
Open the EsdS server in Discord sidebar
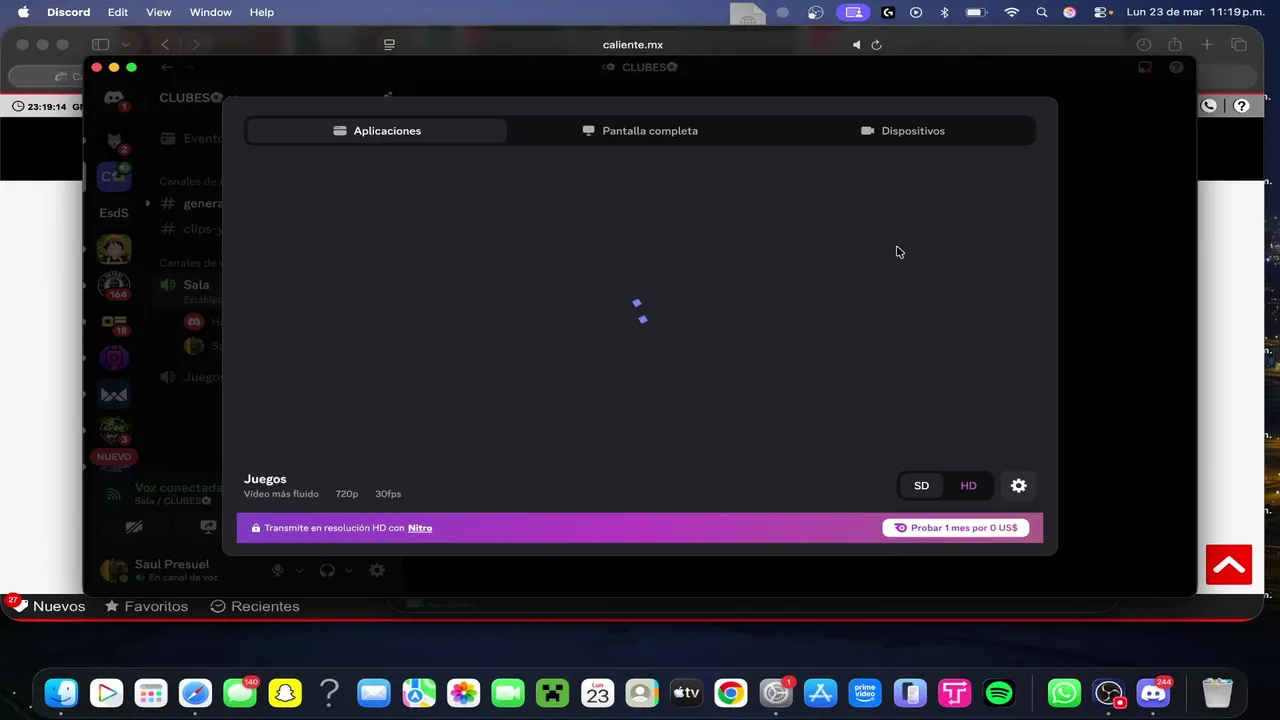pyautogui.click(x=114, y=213)
